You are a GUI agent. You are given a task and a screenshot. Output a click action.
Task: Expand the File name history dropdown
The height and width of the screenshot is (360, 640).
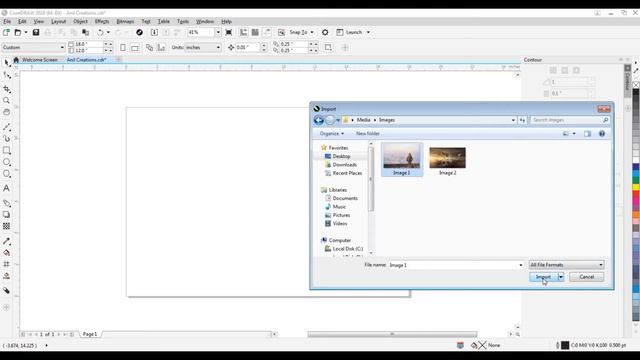pos(520,265)
